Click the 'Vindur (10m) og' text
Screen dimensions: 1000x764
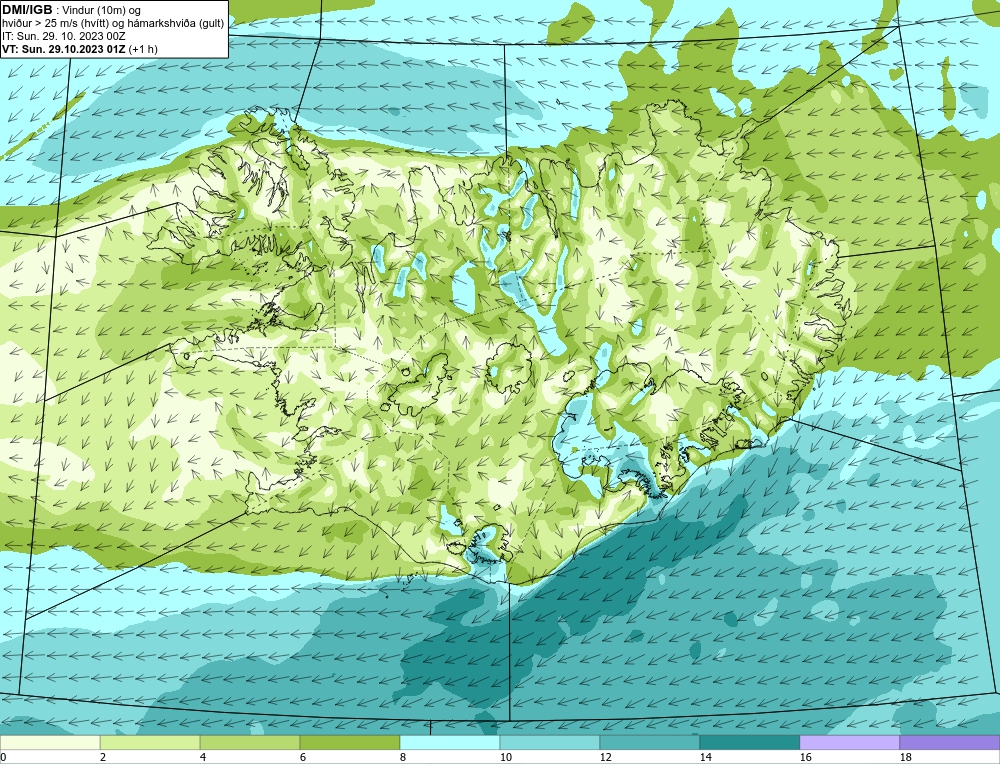102,11
